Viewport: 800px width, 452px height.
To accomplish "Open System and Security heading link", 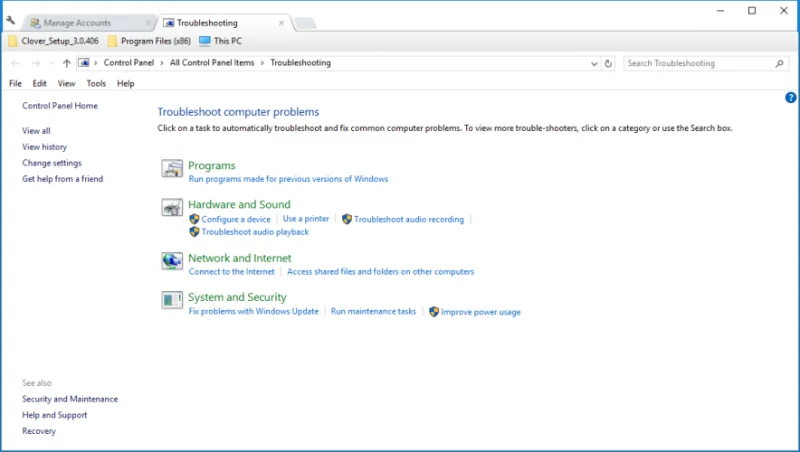I will 237,297.
